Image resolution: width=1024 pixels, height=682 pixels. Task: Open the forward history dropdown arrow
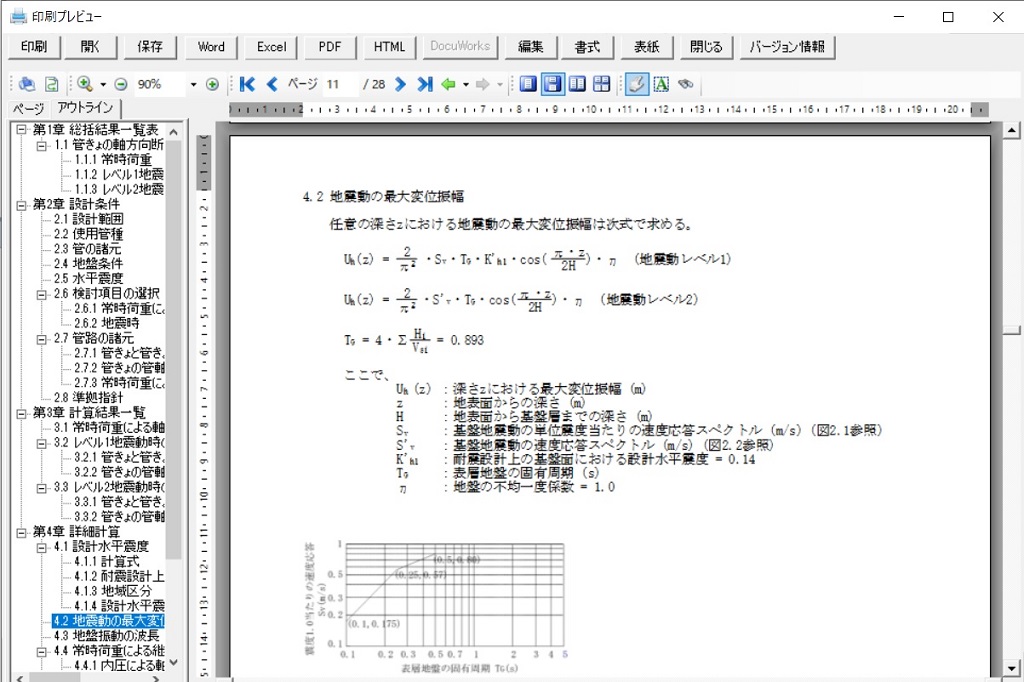click(x=500, y=85)
